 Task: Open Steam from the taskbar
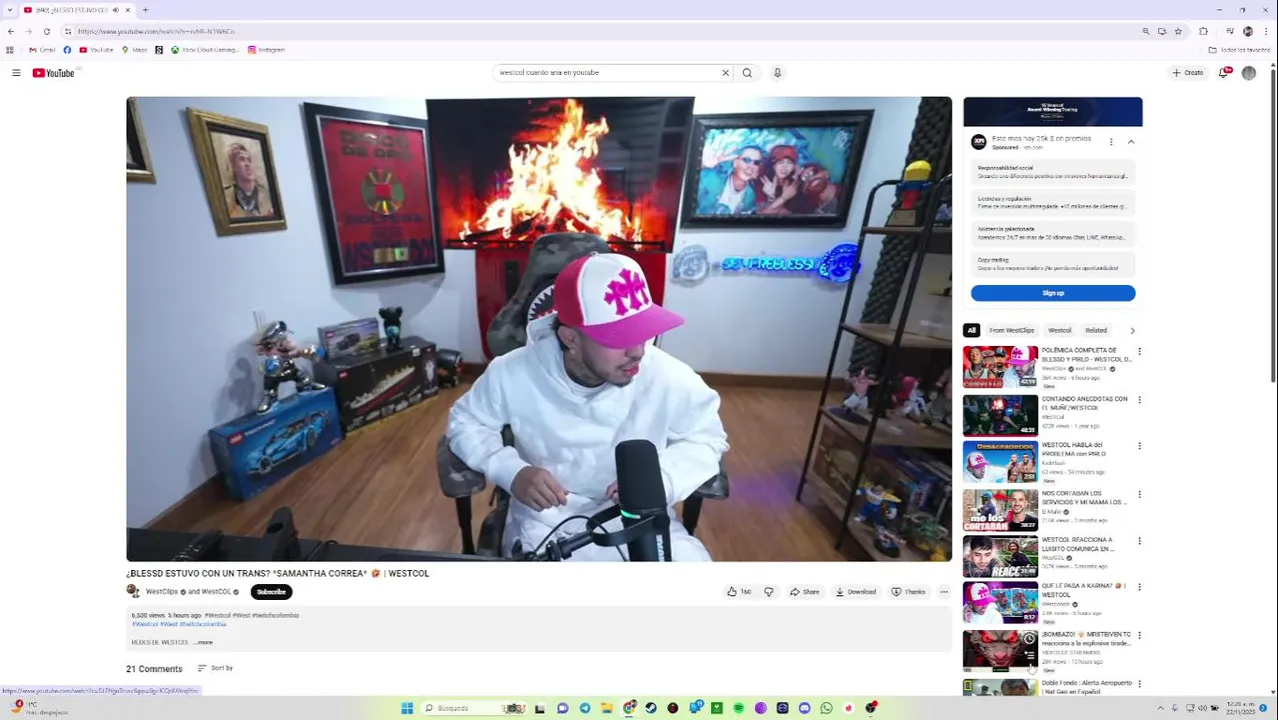click(x=651, y=708)
